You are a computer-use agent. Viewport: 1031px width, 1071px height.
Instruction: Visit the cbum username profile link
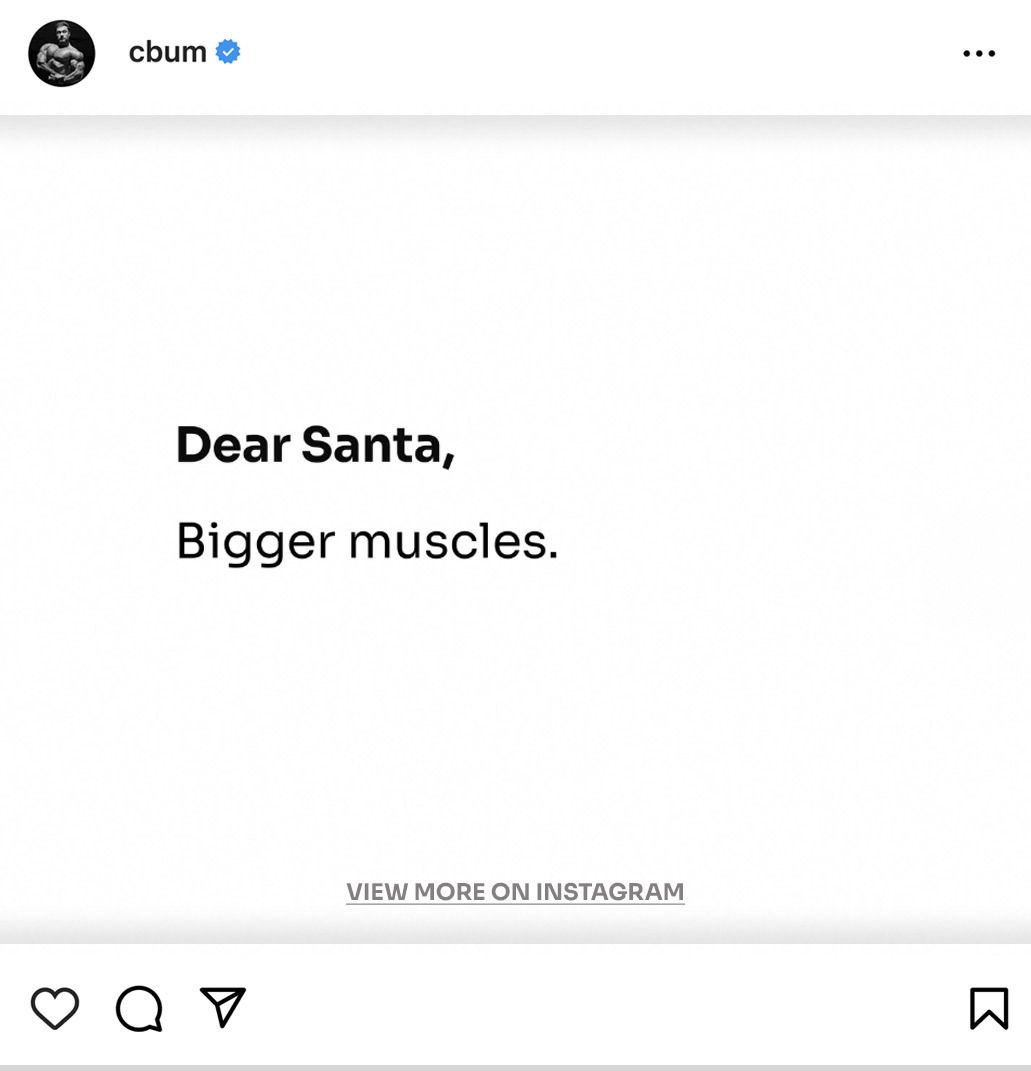click(x=167, y=52)
